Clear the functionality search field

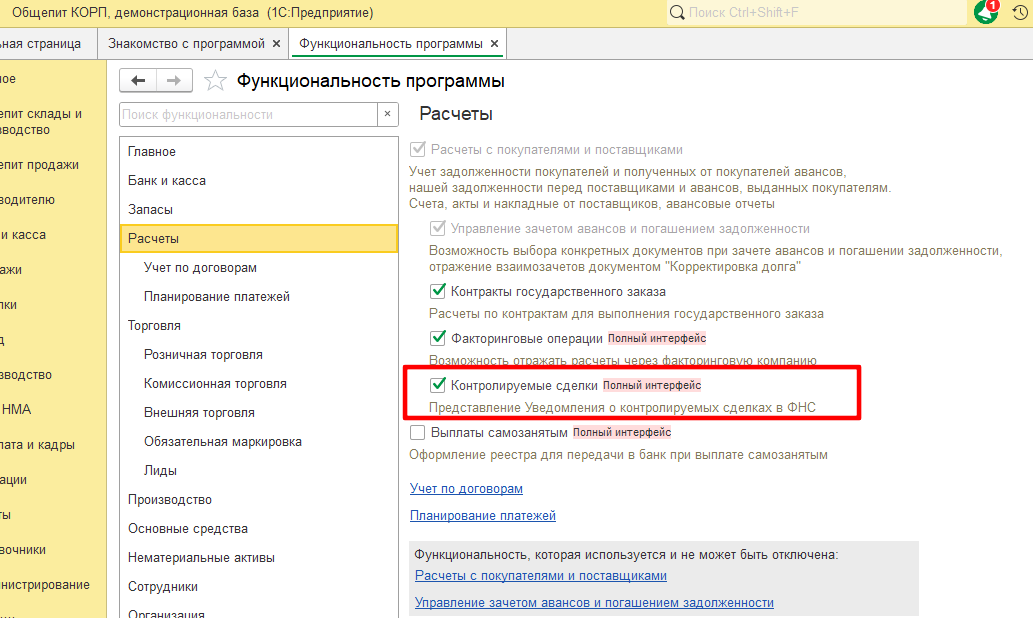[x=387, y=115]
